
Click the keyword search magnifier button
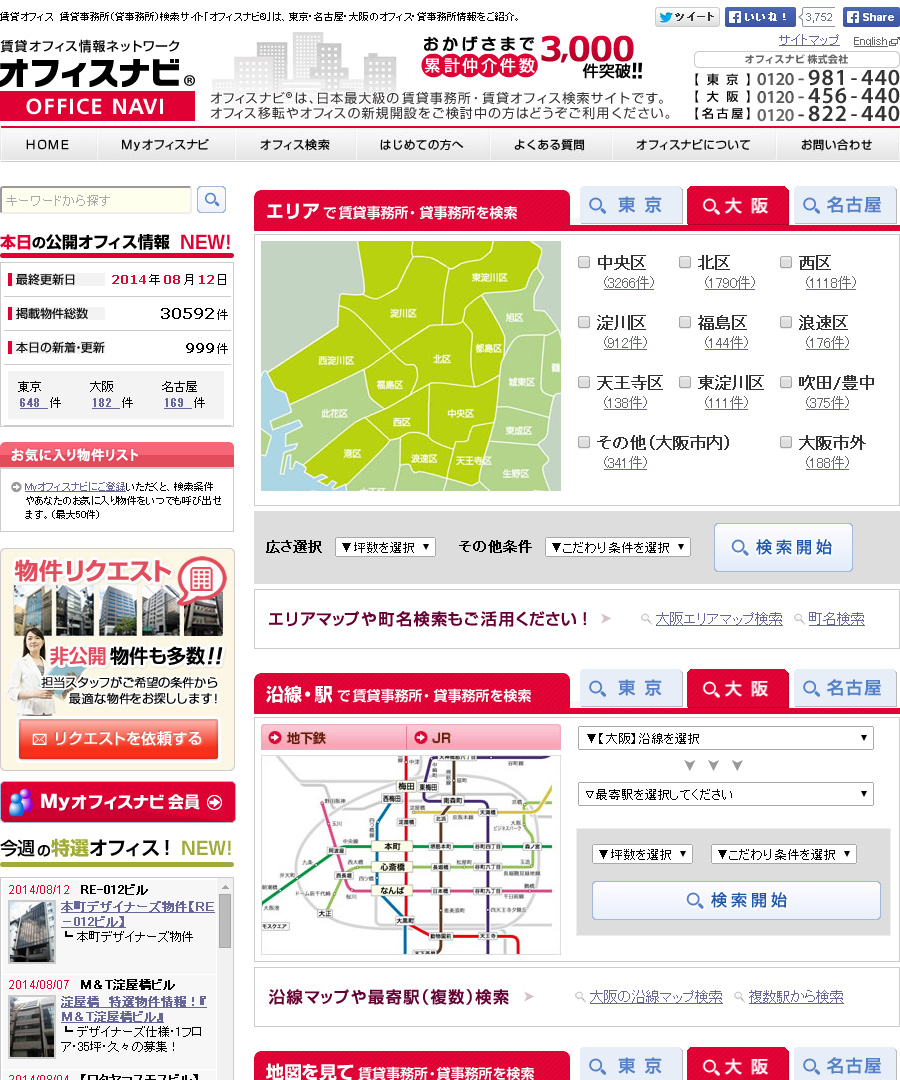[211, 200]
